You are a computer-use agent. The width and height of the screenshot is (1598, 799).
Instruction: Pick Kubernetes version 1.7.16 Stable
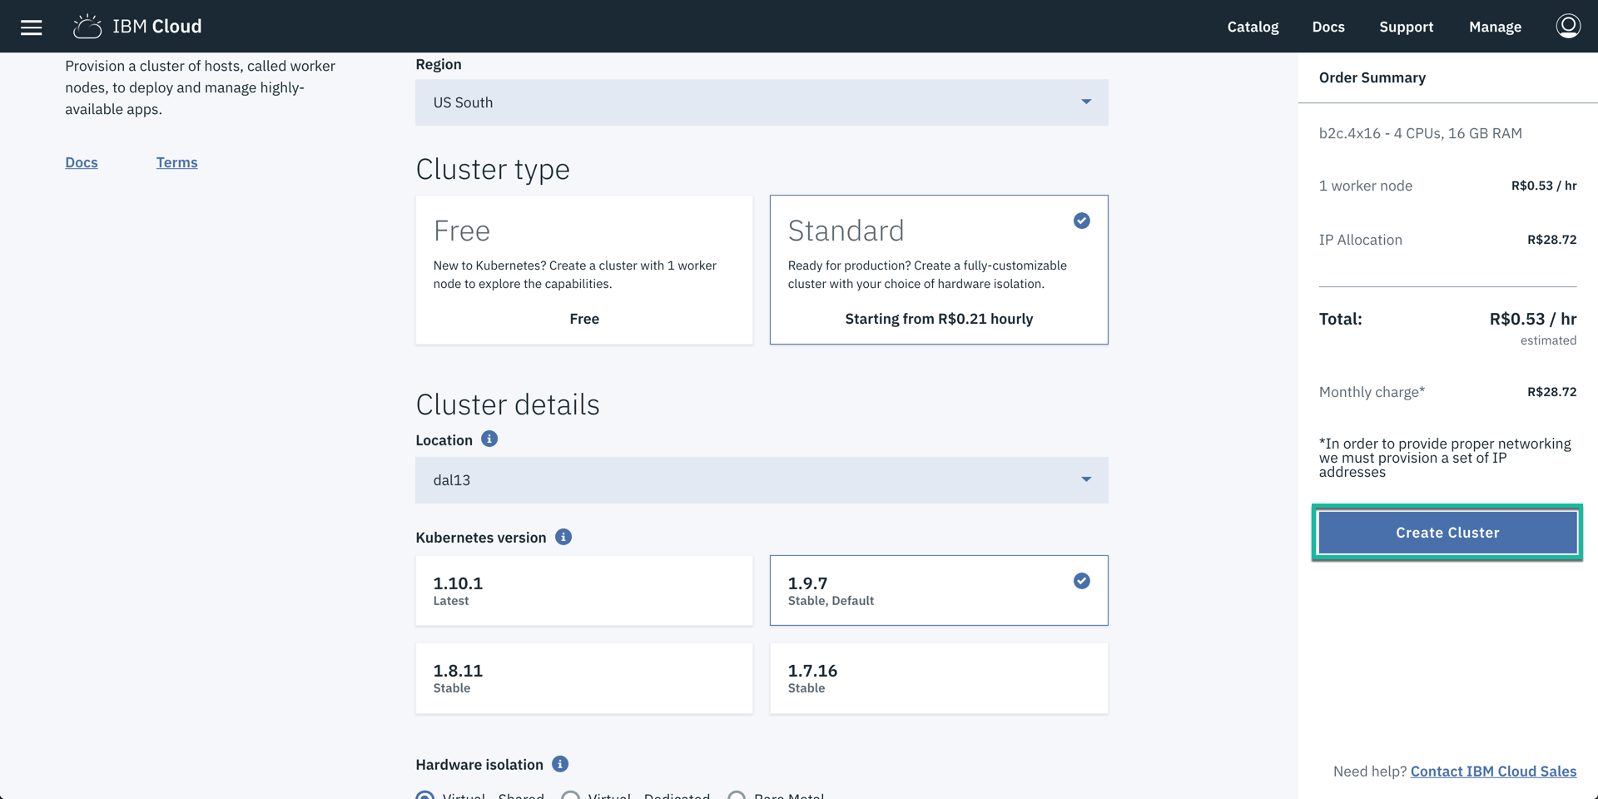(938, 678)
